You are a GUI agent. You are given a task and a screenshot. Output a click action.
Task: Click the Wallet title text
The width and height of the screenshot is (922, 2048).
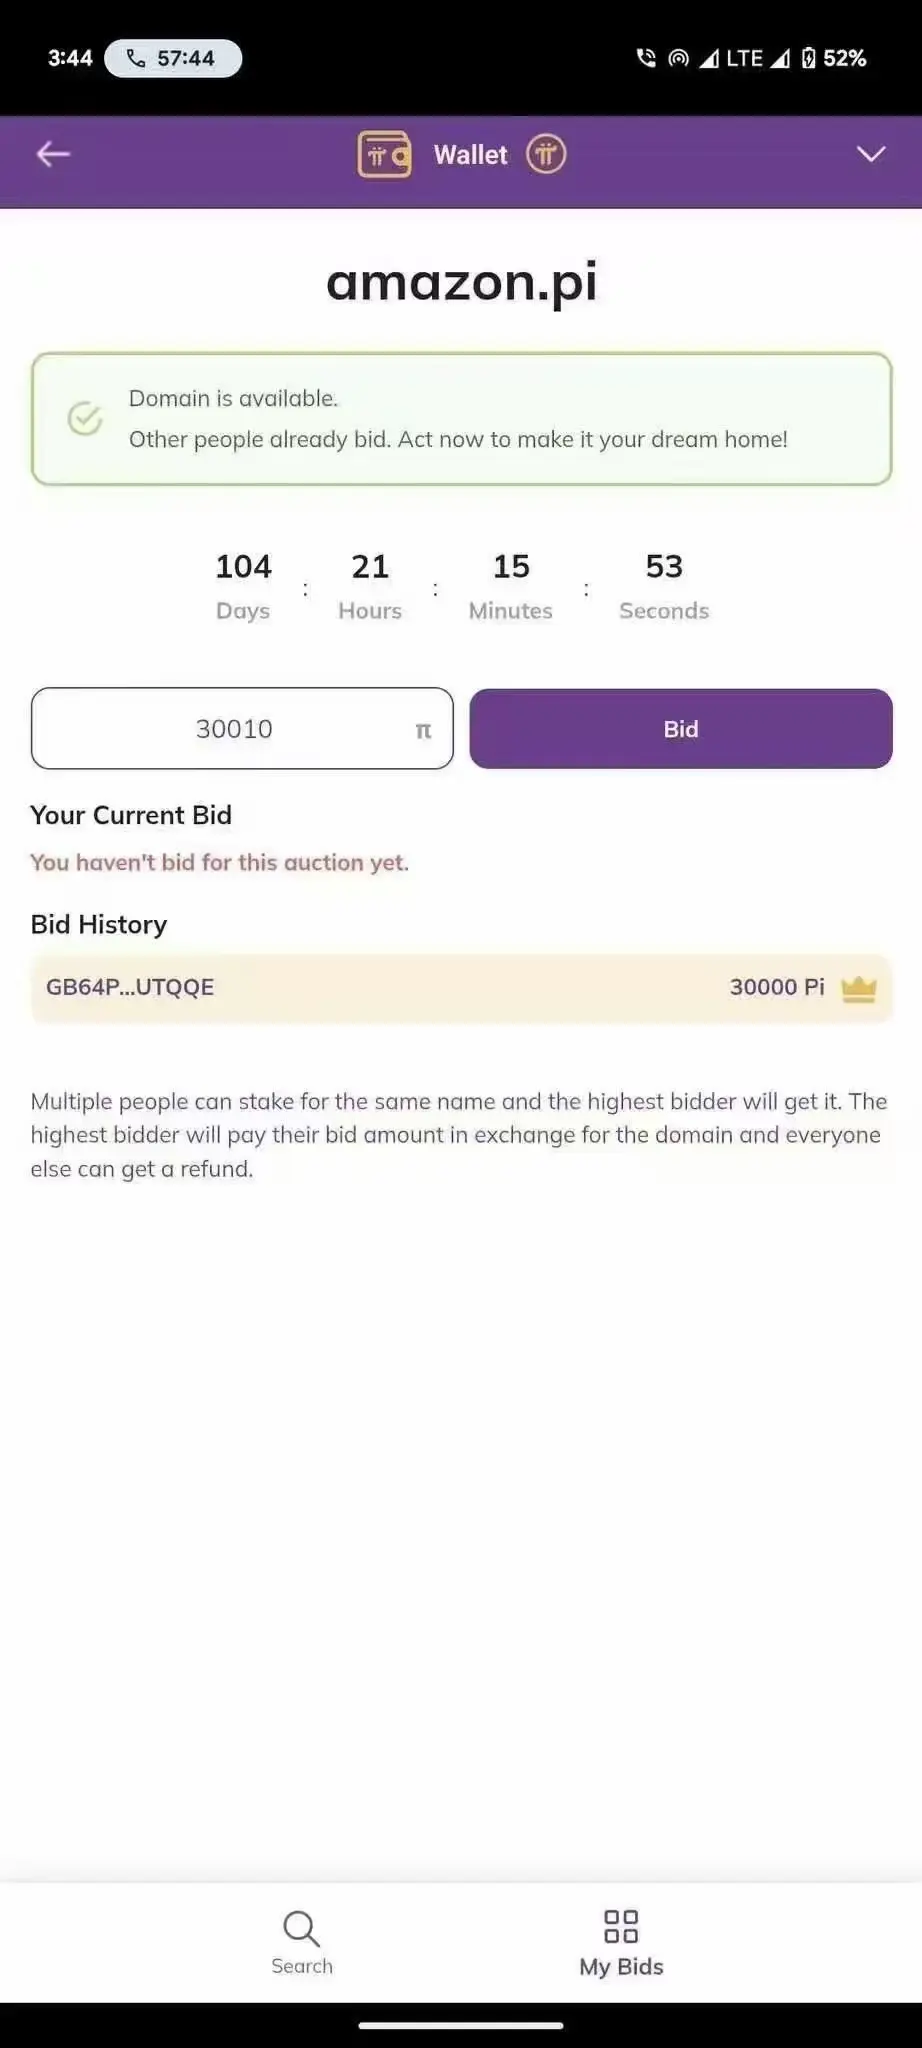(x=471, y=155)
